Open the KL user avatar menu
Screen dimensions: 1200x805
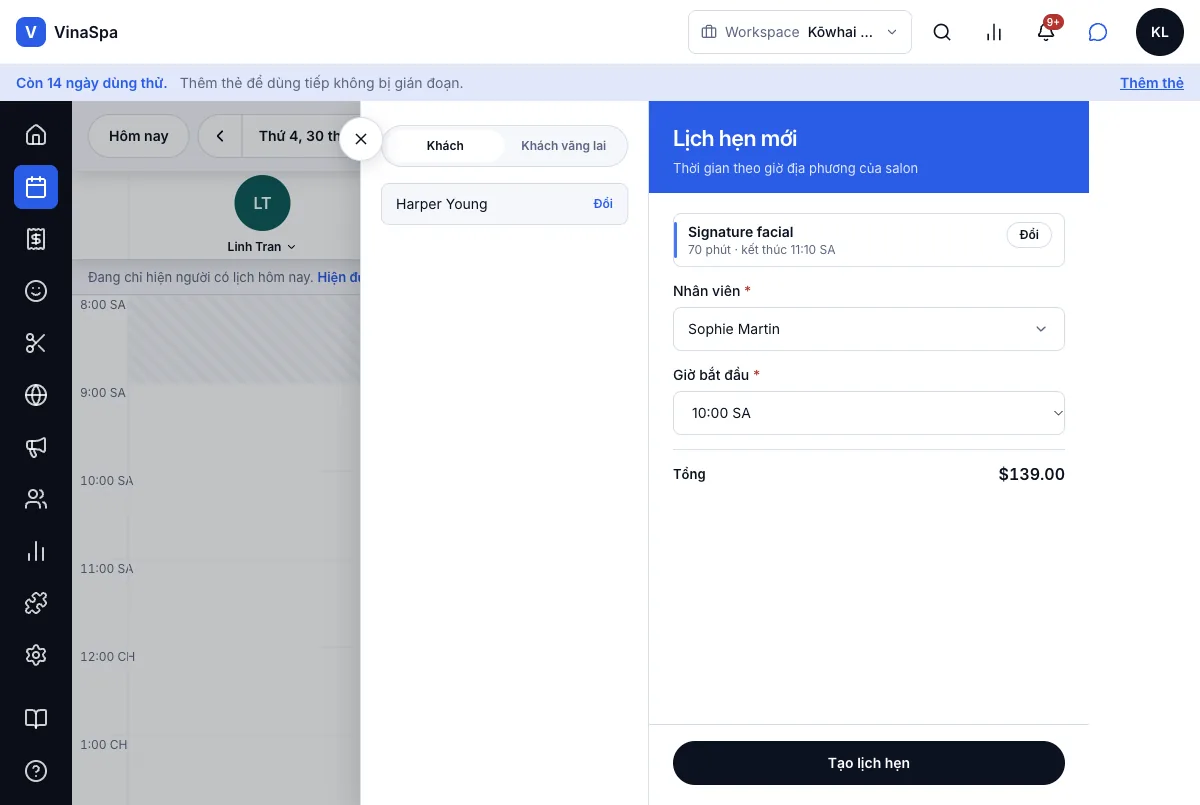(1160, 32)
